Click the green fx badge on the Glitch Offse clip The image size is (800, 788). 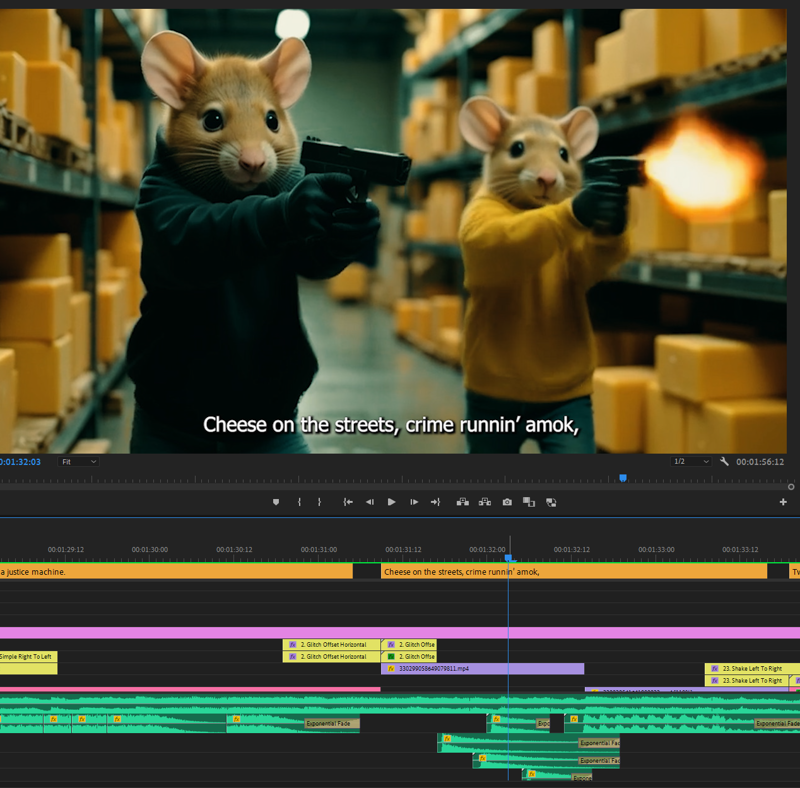pyautogui.click(x=391, y=656)
